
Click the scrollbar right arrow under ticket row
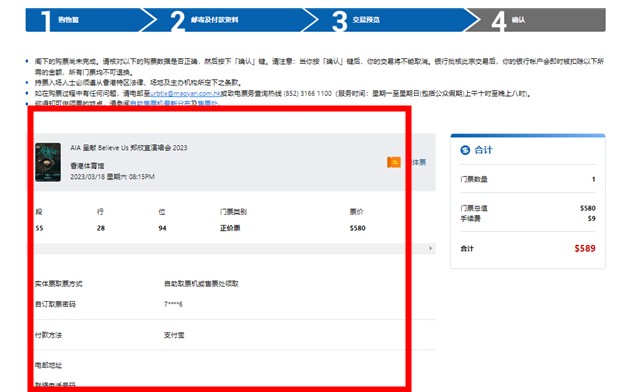430,248
